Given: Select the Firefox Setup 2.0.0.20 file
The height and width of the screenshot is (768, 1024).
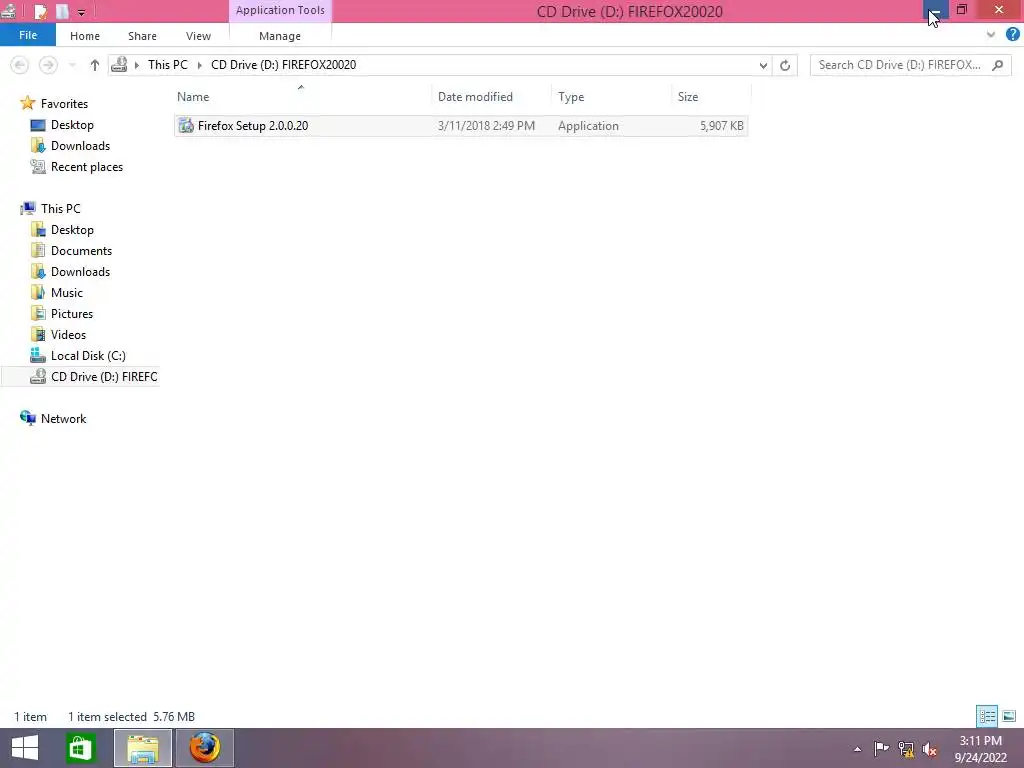Looking at the screenshot, I should (461, 126).
